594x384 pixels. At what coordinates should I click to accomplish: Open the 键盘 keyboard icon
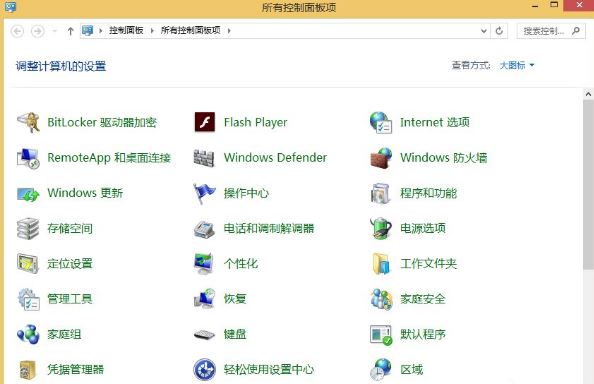(x=204, y=335)
